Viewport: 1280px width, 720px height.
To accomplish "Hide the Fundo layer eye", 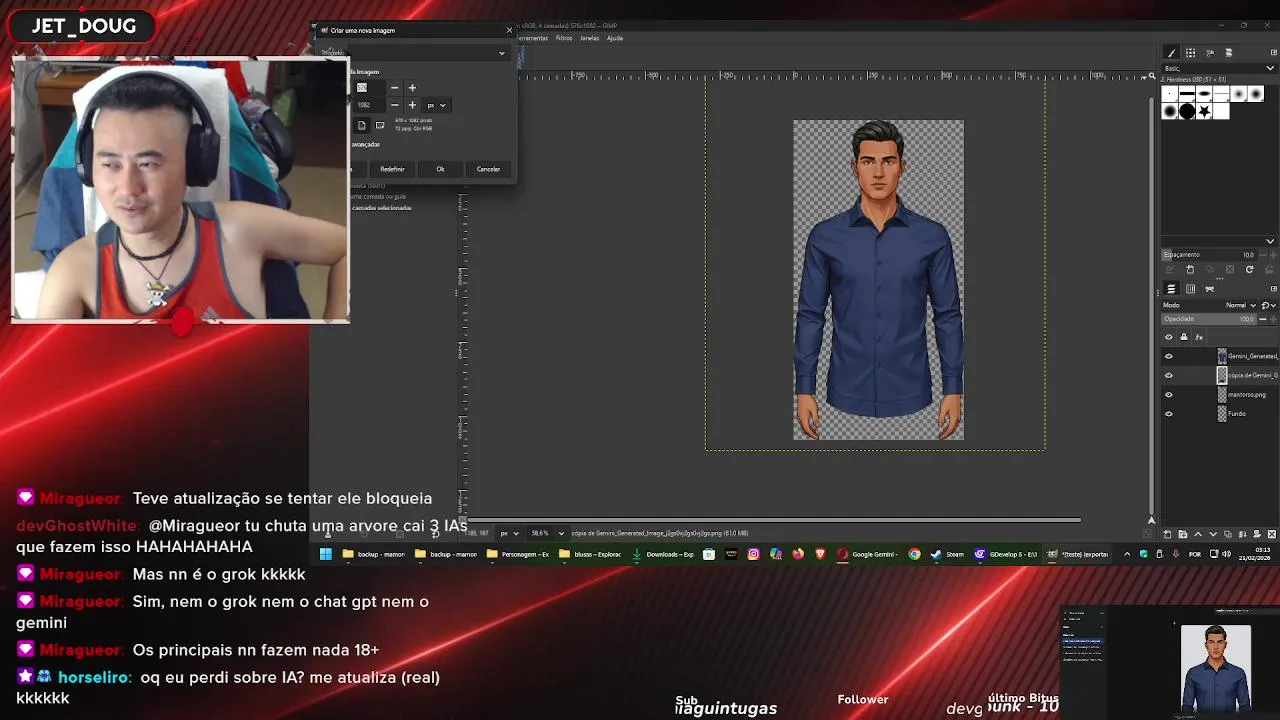I will (x=1168, y=414).
